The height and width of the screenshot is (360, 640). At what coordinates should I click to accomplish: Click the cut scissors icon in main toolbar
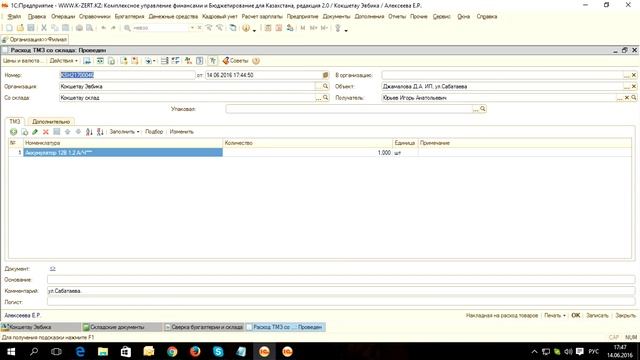[x=44, y=28]
